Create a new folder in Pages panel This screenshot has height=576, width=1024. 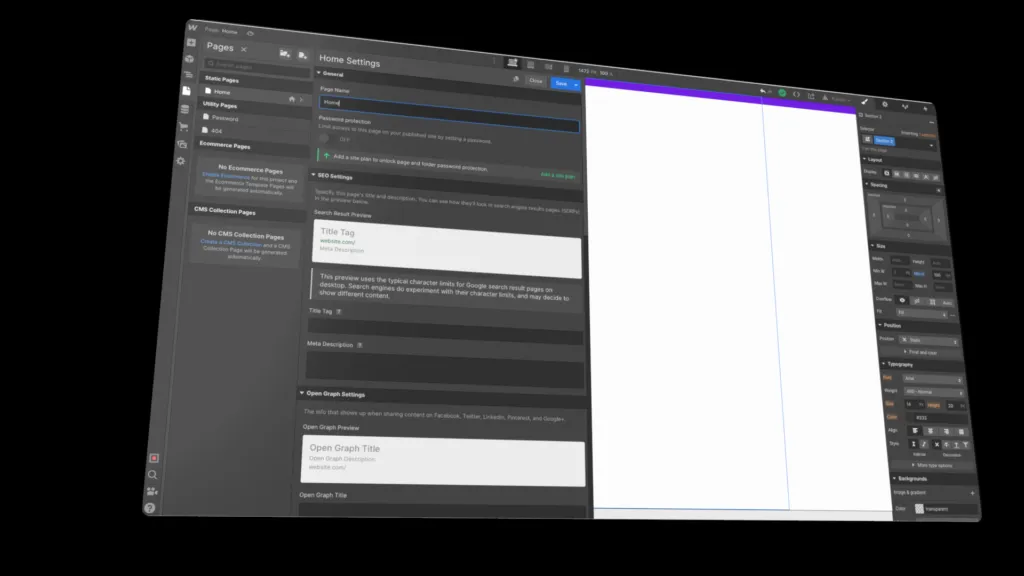tap(285, 54)
